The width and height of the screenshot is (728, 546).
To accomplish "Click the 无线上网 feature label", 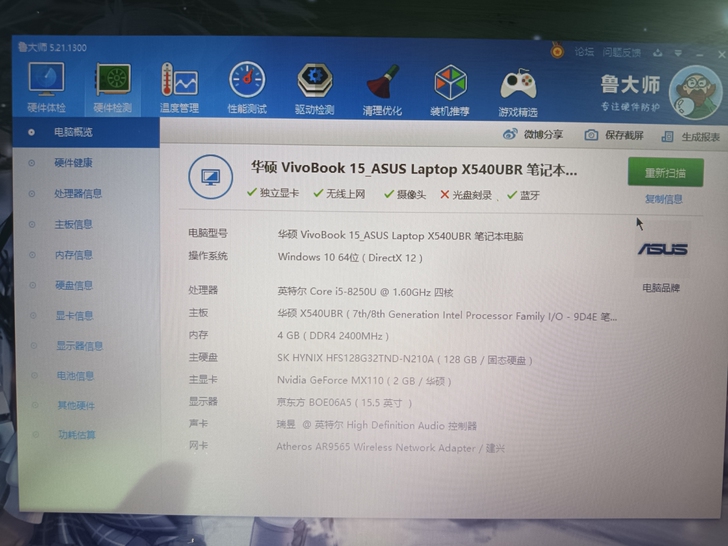I will (x=345, y=194).
